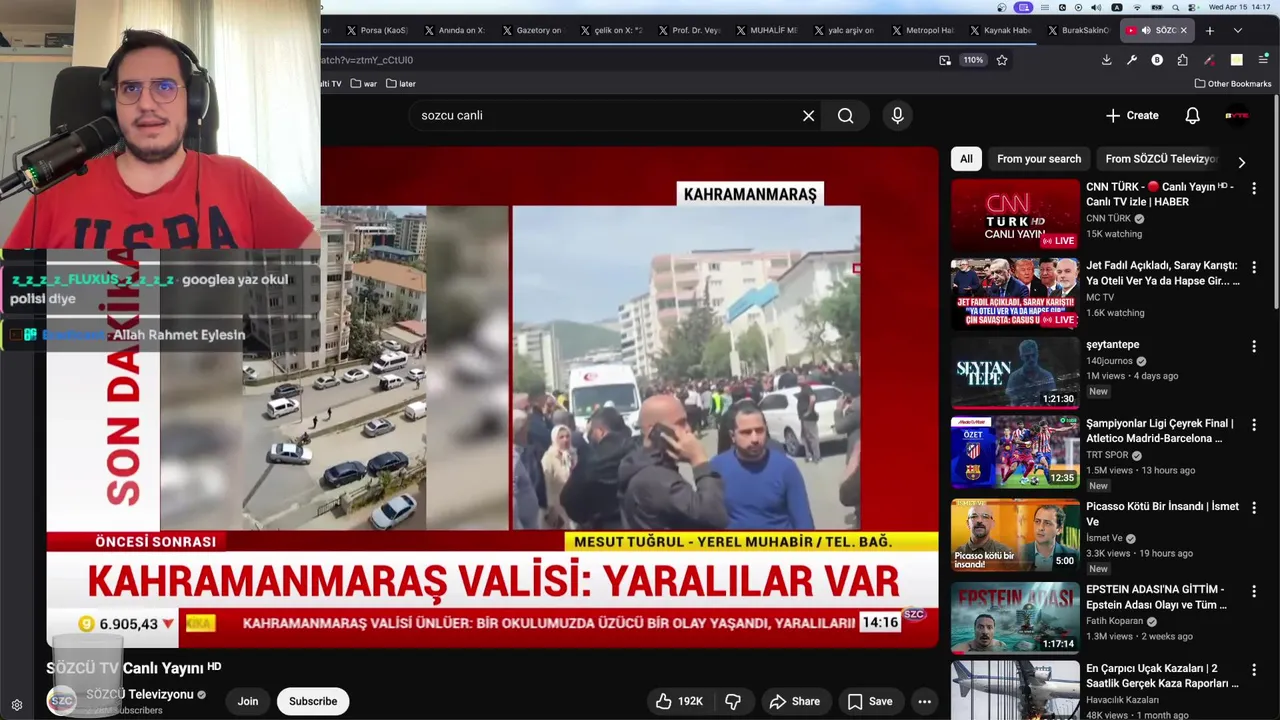
Task: Open YouTube notifications bell
Action: (1192, 116)
